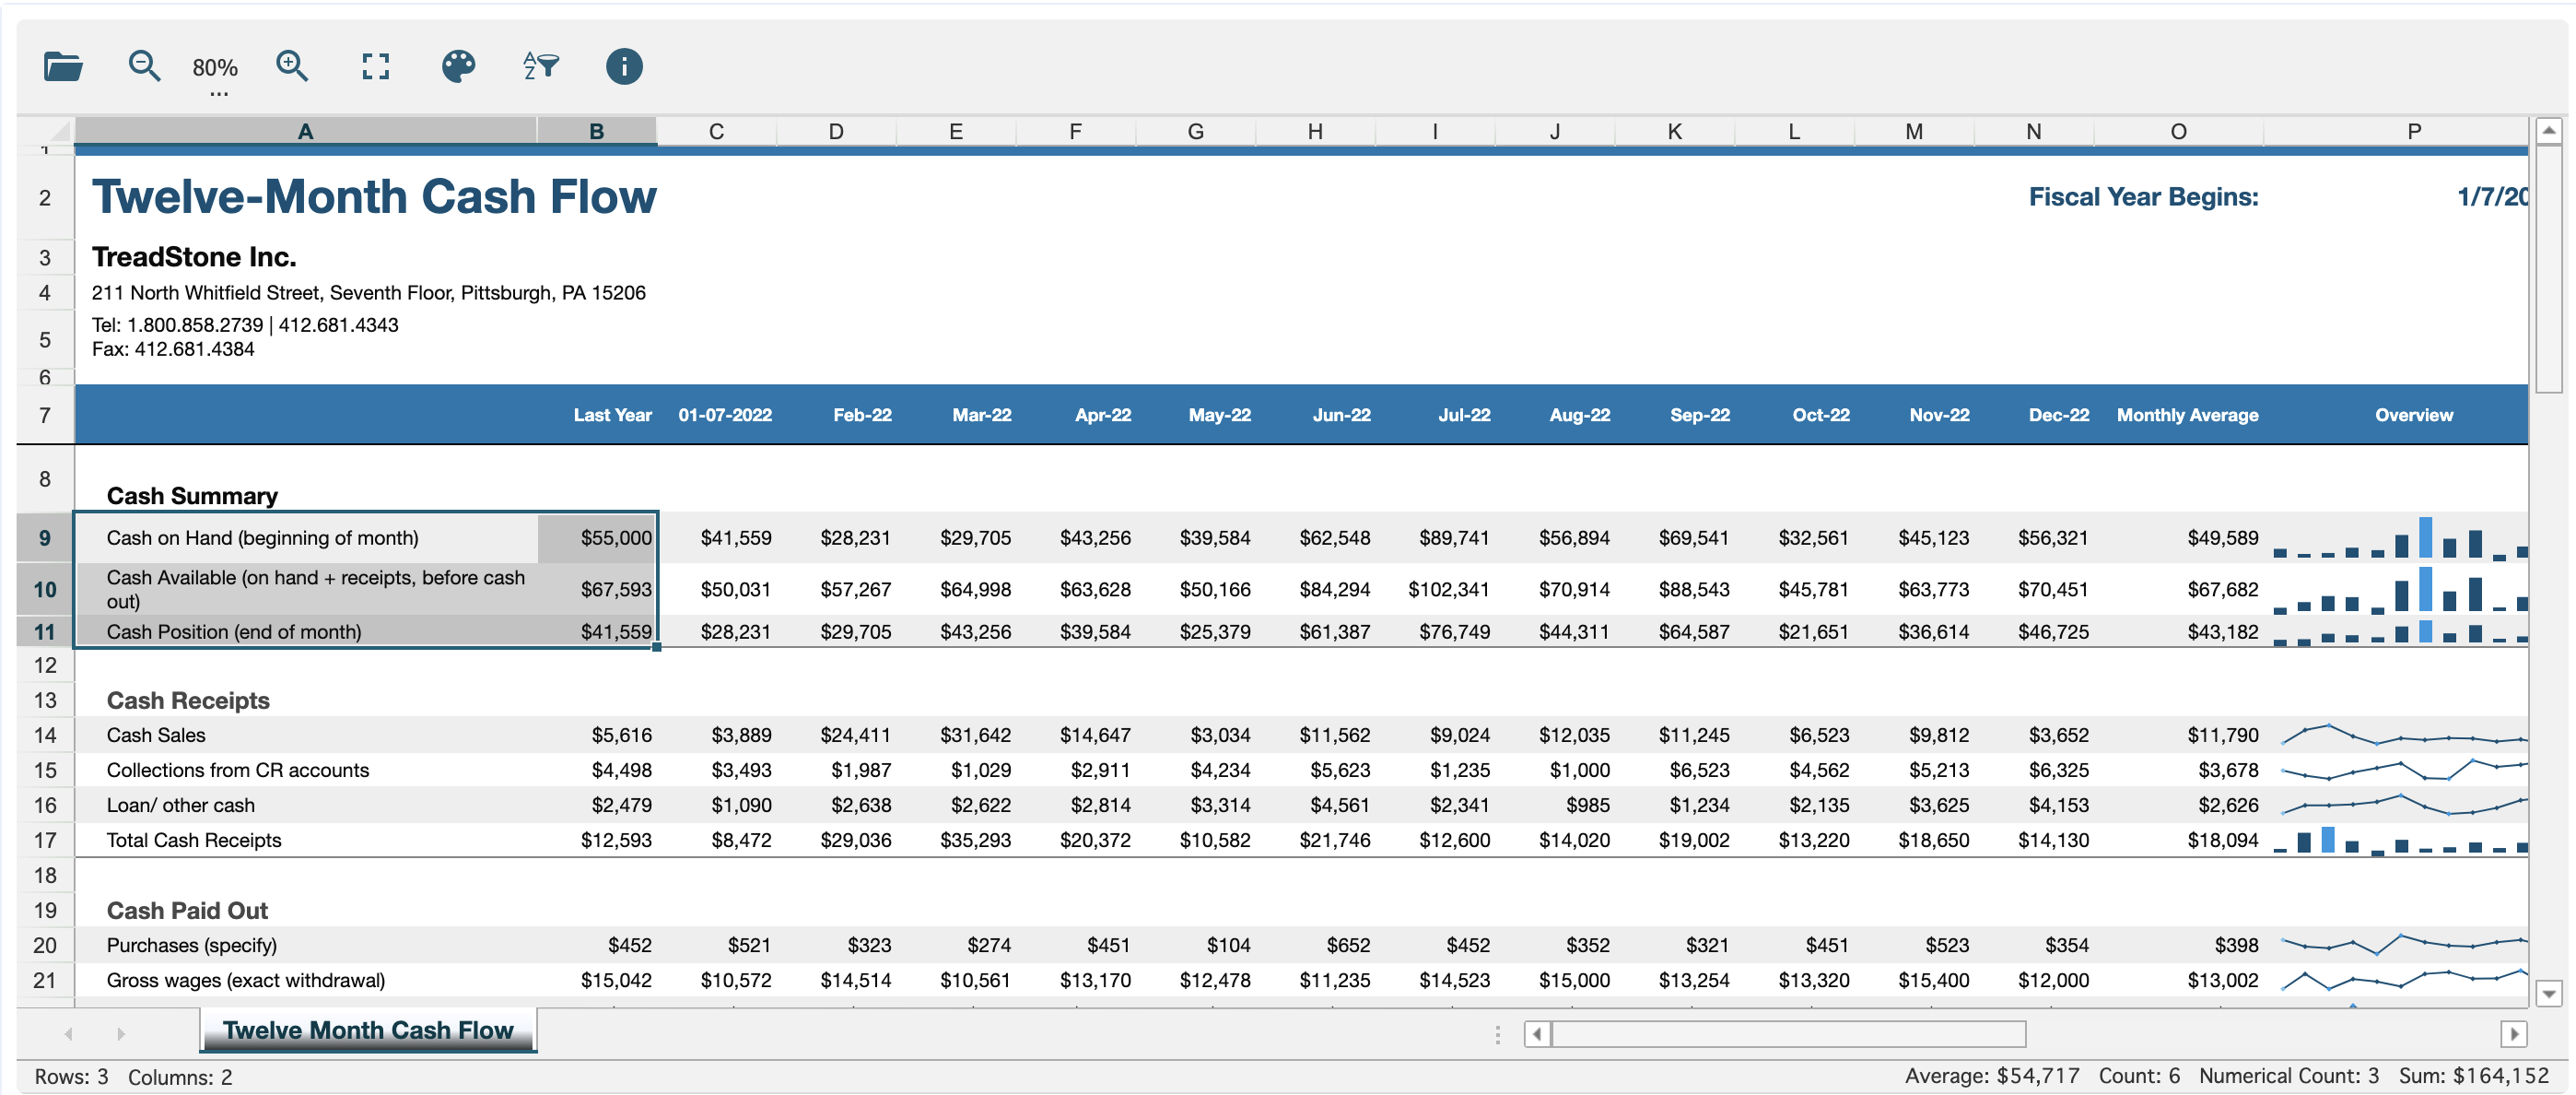Viewport: 2576px width, 1095px height.
Task: Enter fullscreen mode via the brackets icon
Action: pyautogui.click(x=375, y=66)
